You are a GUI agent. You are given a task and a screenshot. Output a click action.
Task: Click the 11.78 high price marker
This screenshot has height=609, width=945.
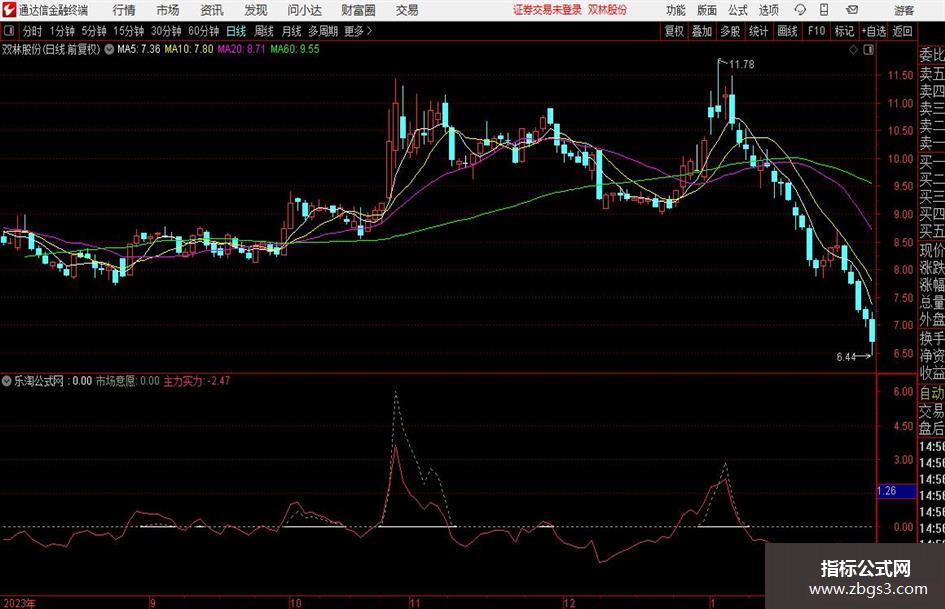741,64
